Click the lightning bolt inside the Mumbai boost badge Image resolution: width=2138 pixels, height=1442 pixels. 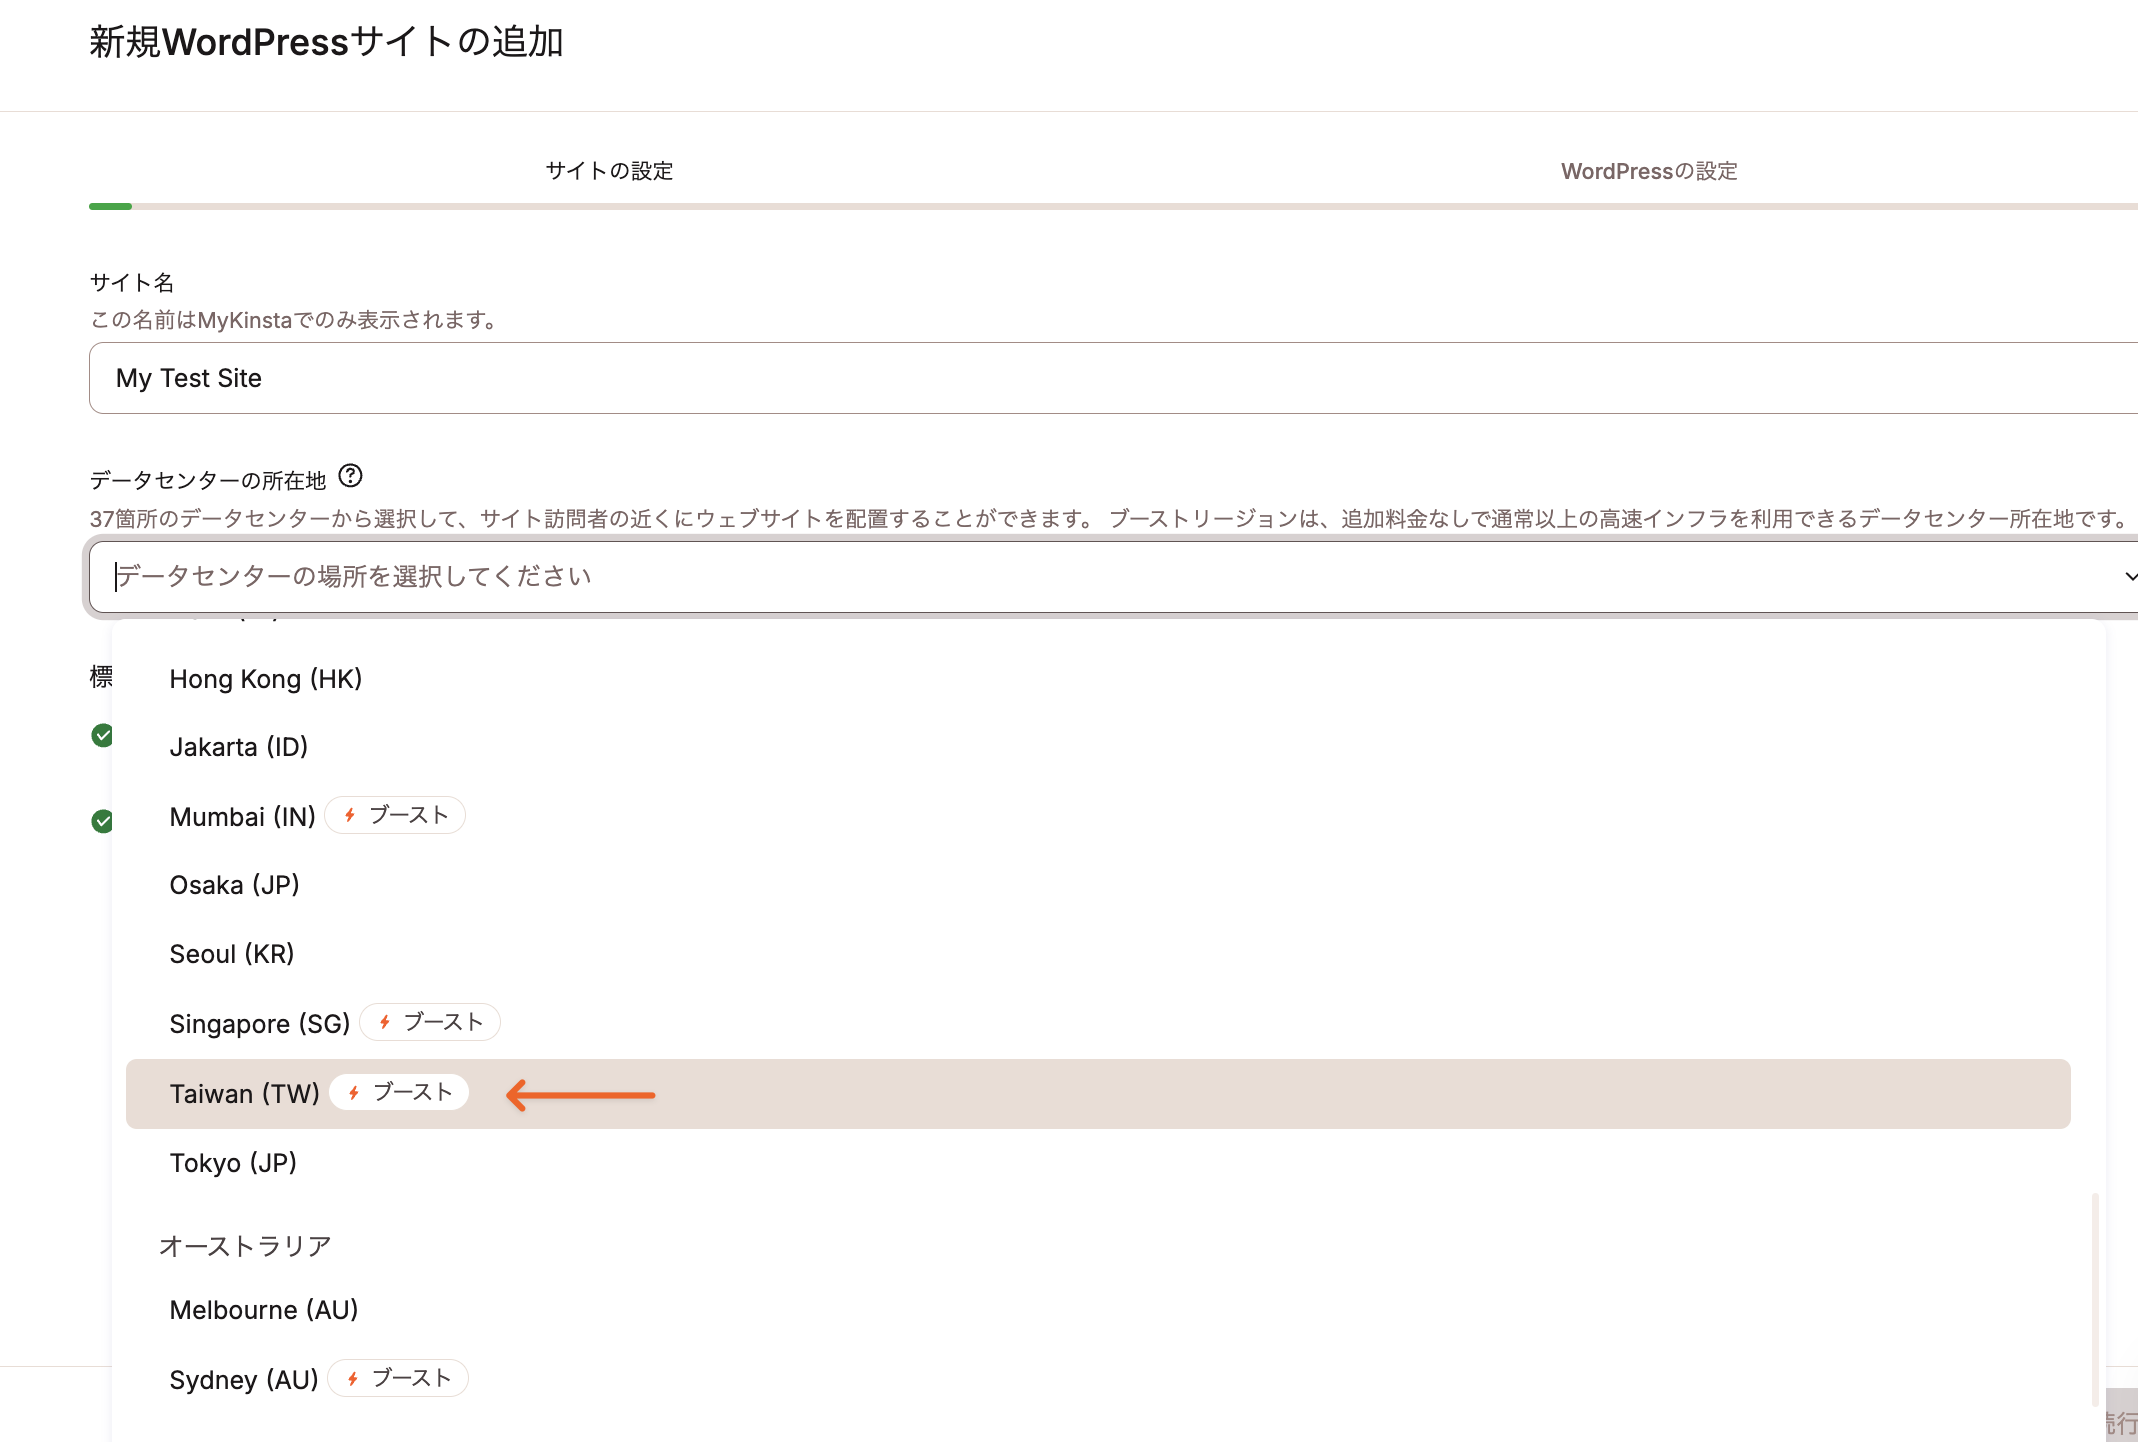tap(349, 815)
